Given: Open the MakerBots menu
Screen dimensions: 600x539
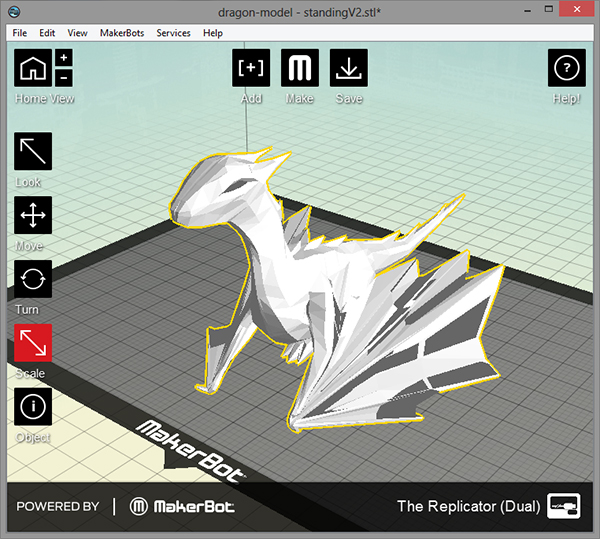Looking at the screenshot, I should tap(122, 33).
